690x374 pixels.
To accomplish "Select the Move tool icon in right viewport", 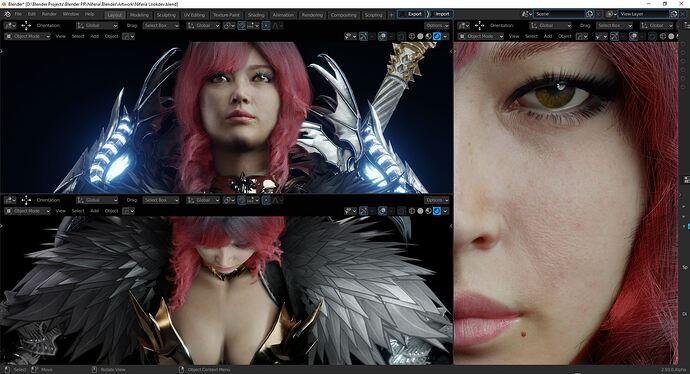I will click(480, 26).
